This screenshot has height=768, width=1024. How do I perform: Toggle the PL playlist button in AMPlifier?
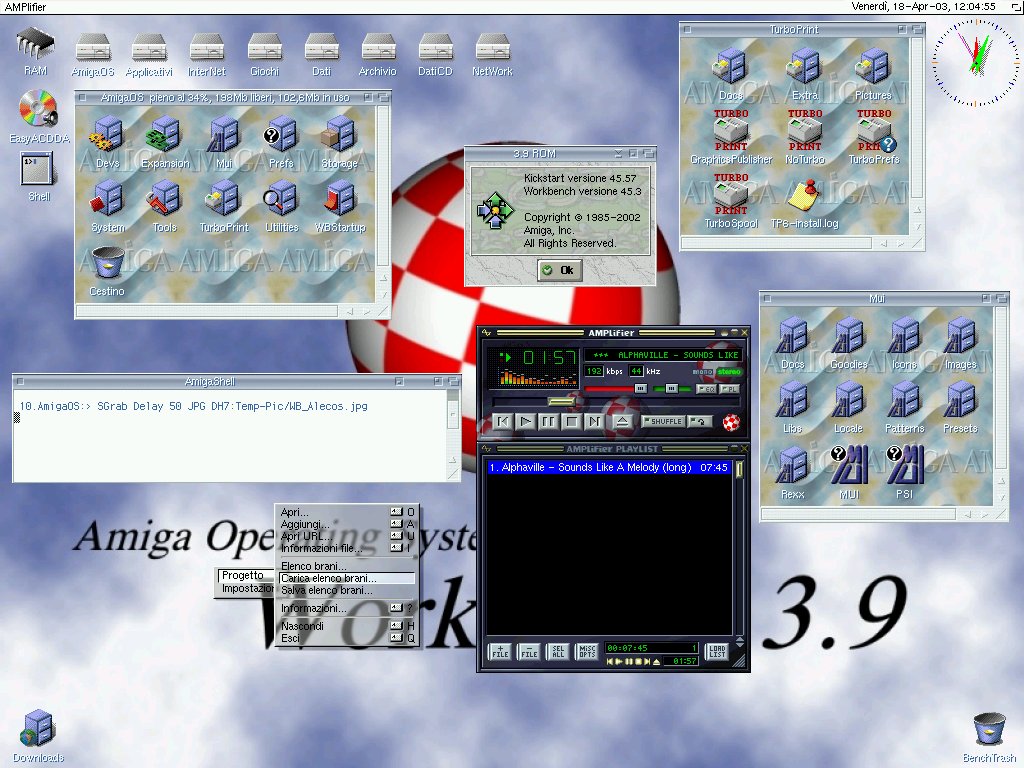click(x=731, y=388)
